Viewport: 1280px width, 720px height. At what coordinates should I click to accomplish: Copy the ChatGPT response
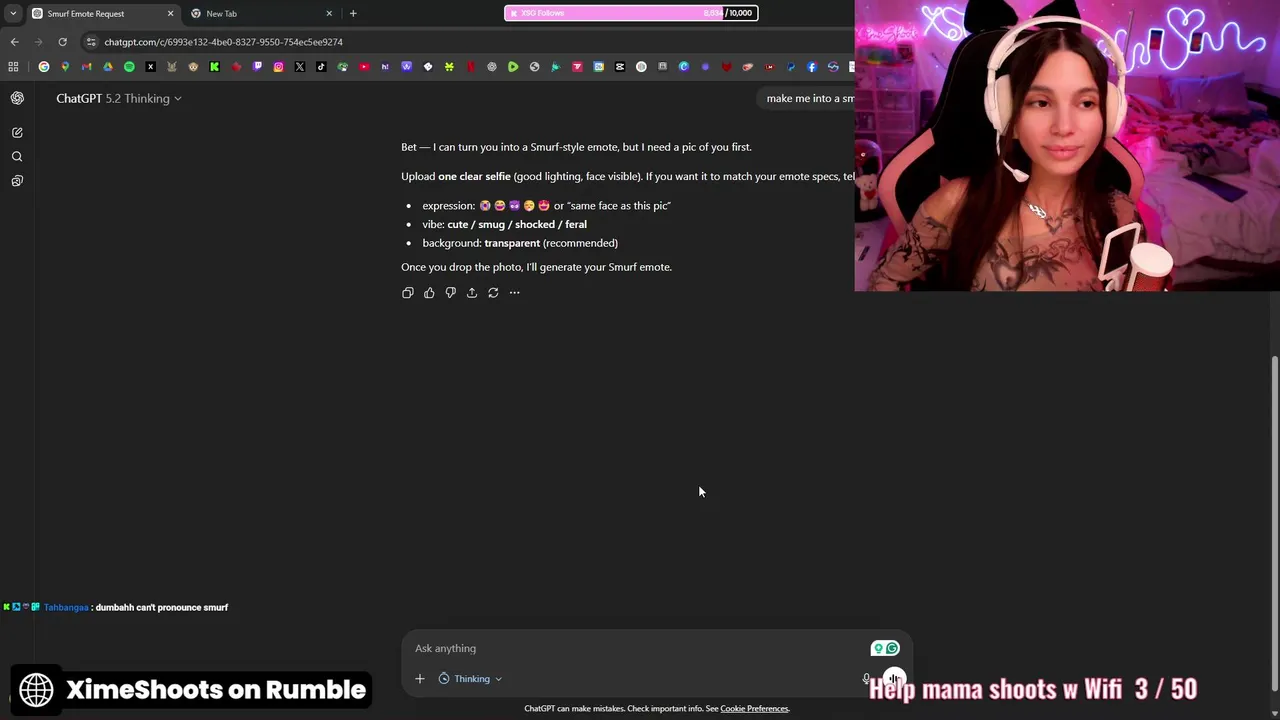coord(408,293)
